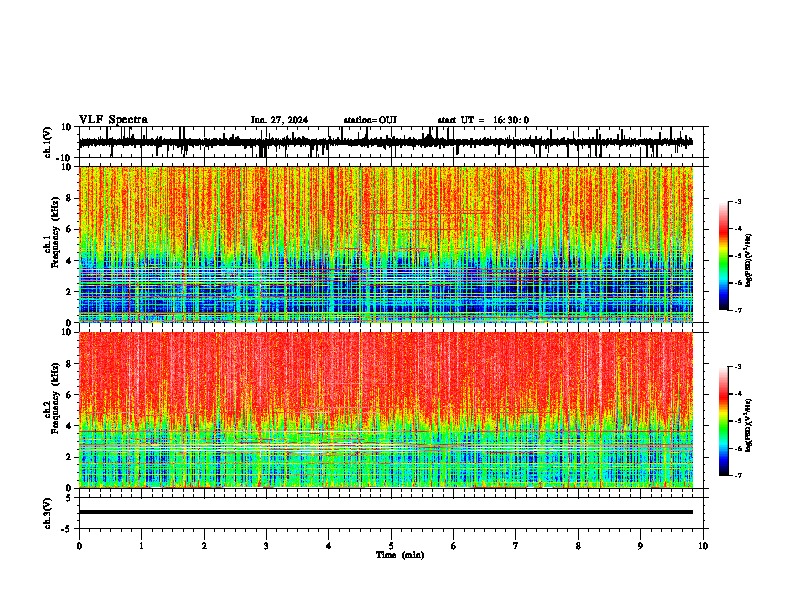Image resolution: width=792 pixels, height=612 pixels.
Task: Click the ch.3(V) axis label
Action: [x=48, y=513]
